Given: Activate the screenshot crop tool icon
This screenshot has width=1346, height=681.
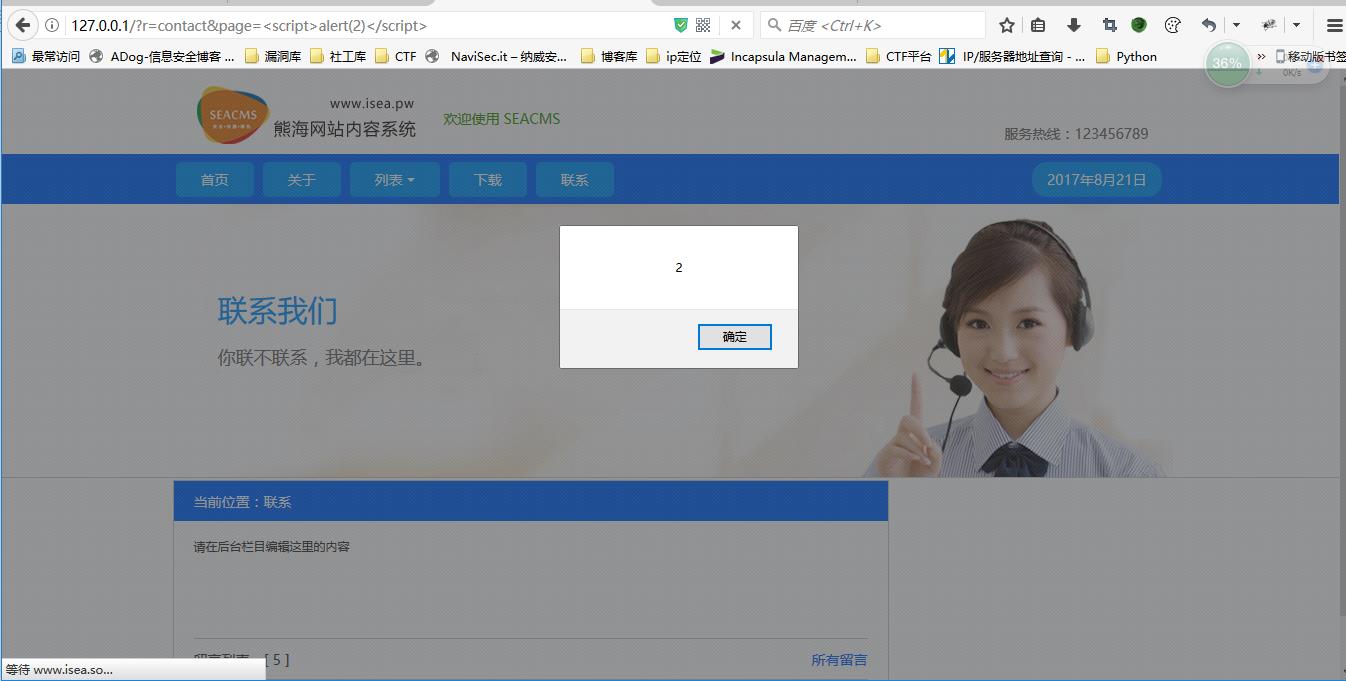Looking at the screenshot, I should [x=1109, y=25].
